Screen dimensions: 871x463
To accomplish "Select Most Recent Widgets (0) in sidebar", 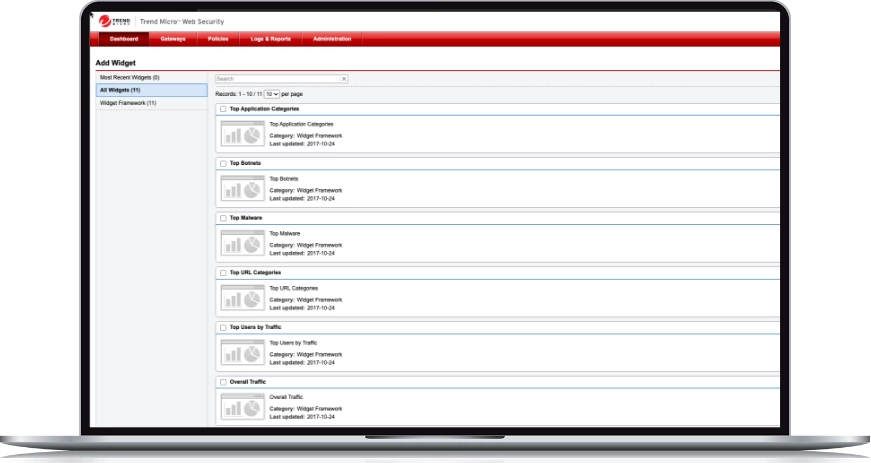I will pos(130,77).
